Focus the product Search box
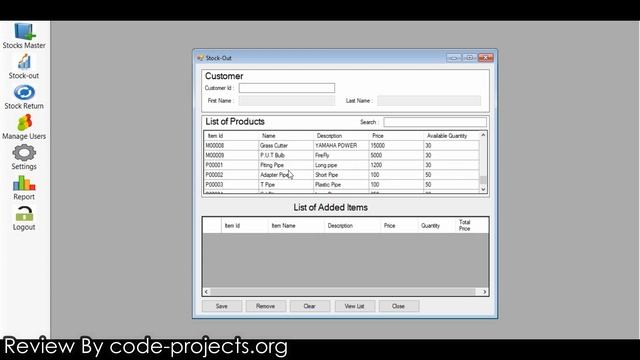This screenshot has width=640, height=360. [435, 122]
